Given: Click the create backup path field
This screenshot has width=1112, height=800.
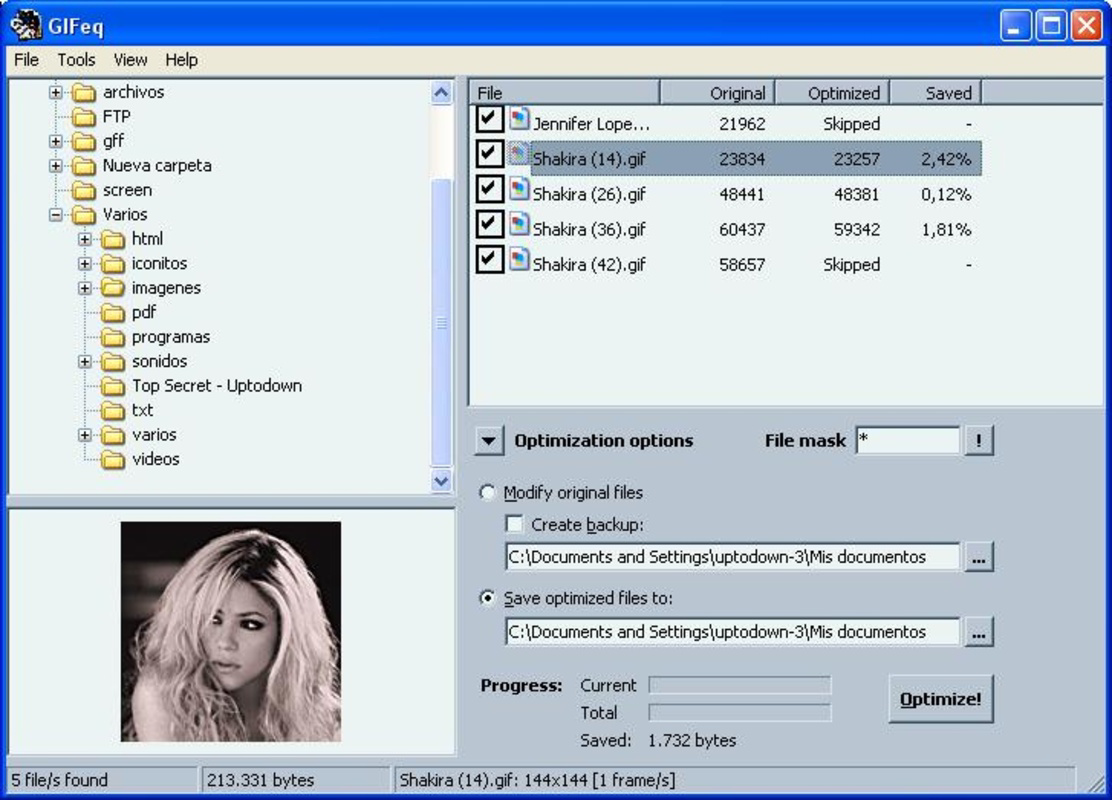Looking at the screenshot, I should tap(733, 557).
